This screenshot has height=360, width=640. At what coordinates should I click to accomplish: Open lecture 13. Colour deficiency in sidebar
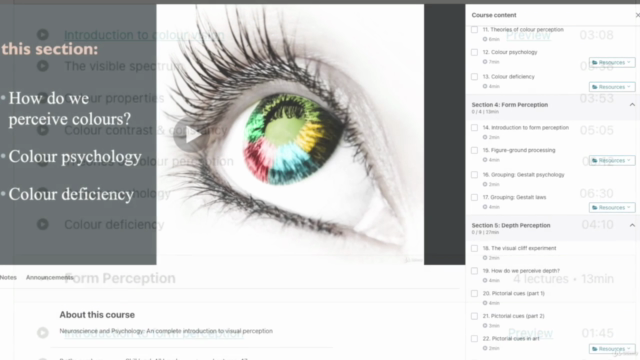tap(508, 77)
